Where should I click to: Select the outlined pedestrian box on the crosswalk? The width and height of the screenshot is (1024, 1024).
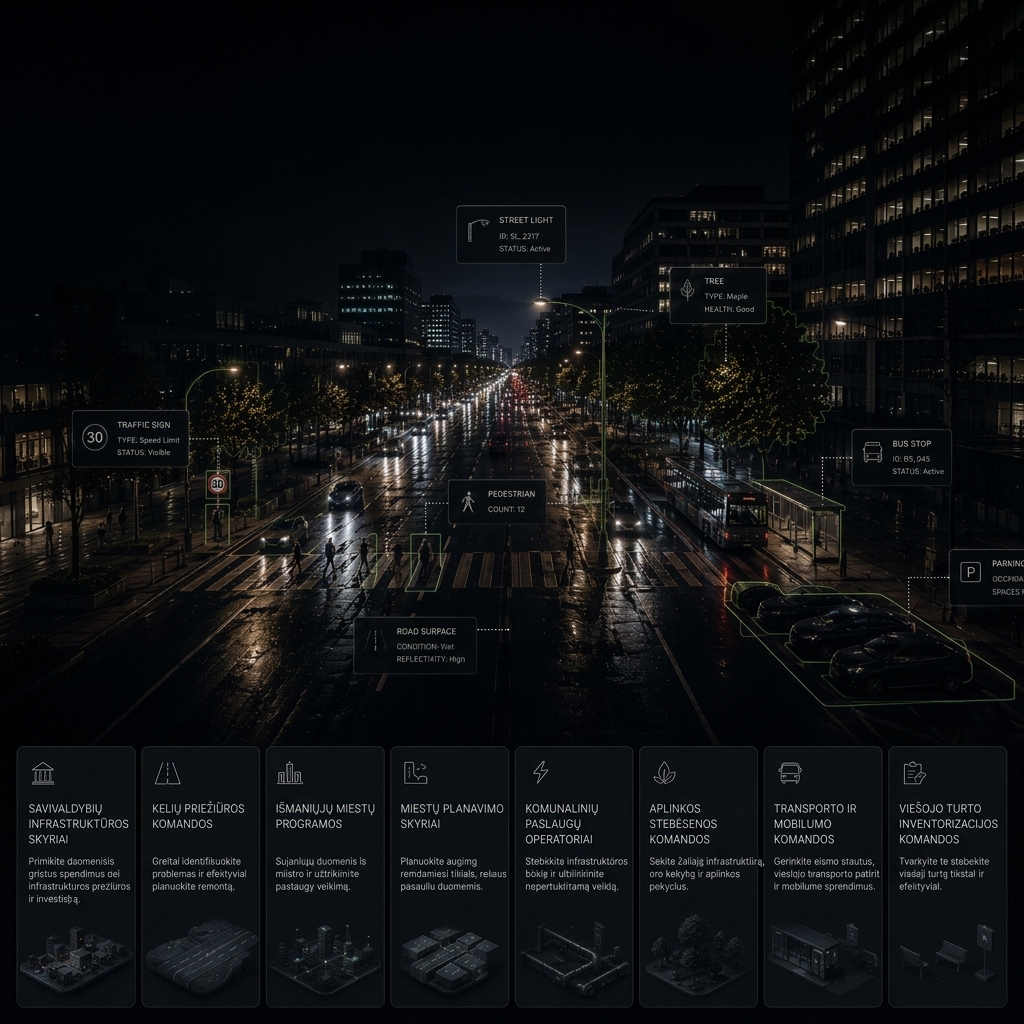click(x=424, y=562)
